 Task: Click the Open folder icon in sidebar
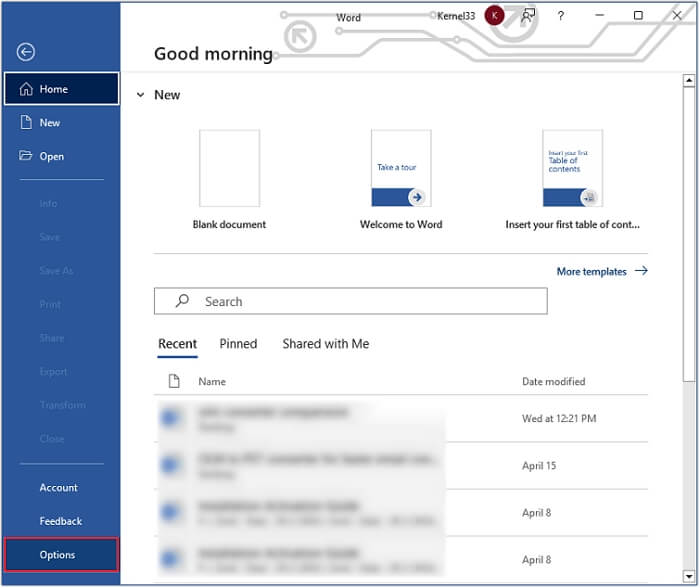pos(25,155)
